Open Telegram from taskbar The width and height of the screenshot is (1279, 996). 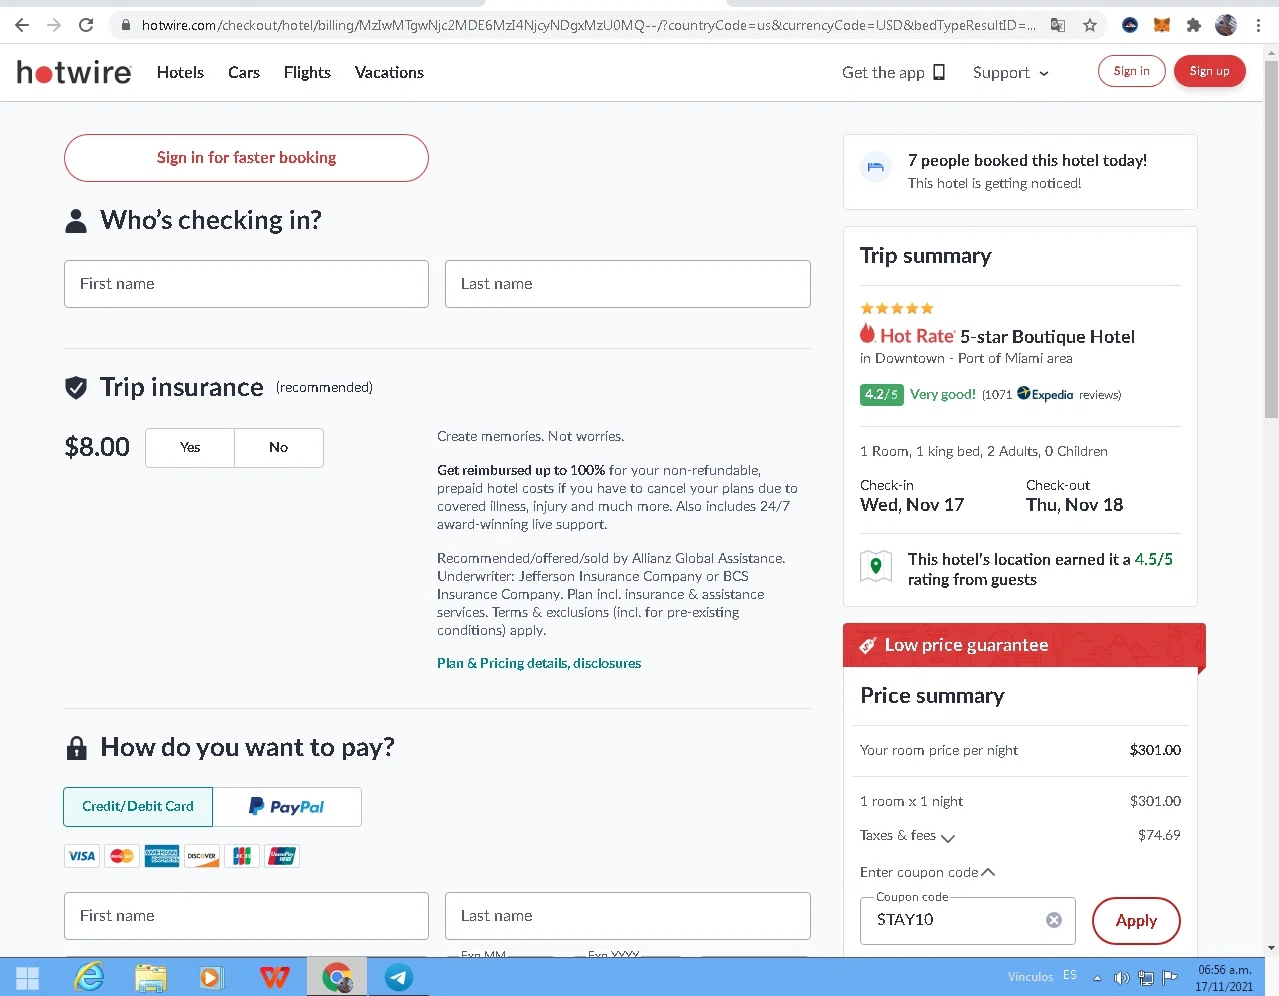399,978
